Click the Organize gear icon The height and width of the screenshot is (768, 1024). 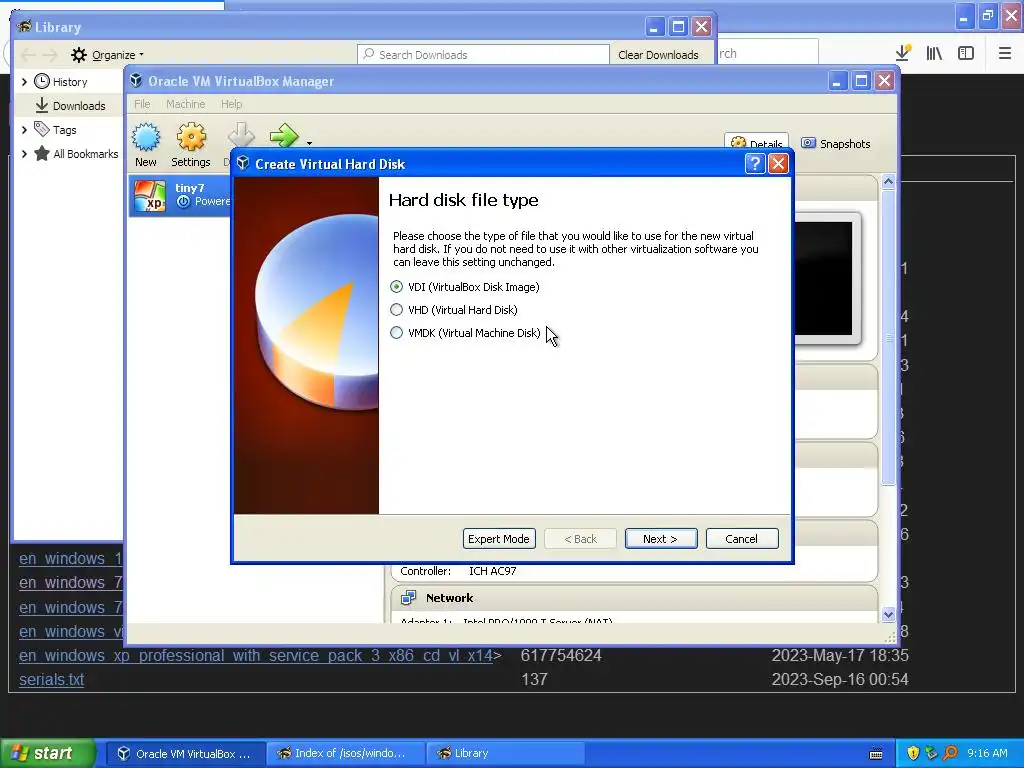pyautogui.click(x=78, y=55)
